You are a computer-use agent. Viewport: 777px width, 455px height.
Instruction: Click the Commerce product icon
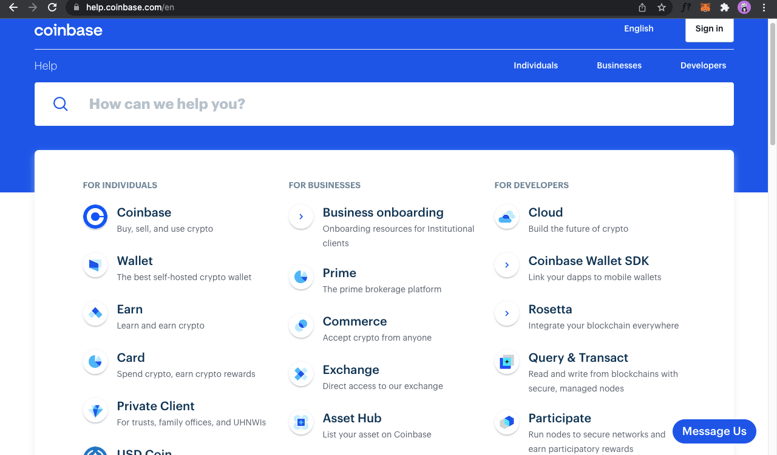(x=301, y=326)
